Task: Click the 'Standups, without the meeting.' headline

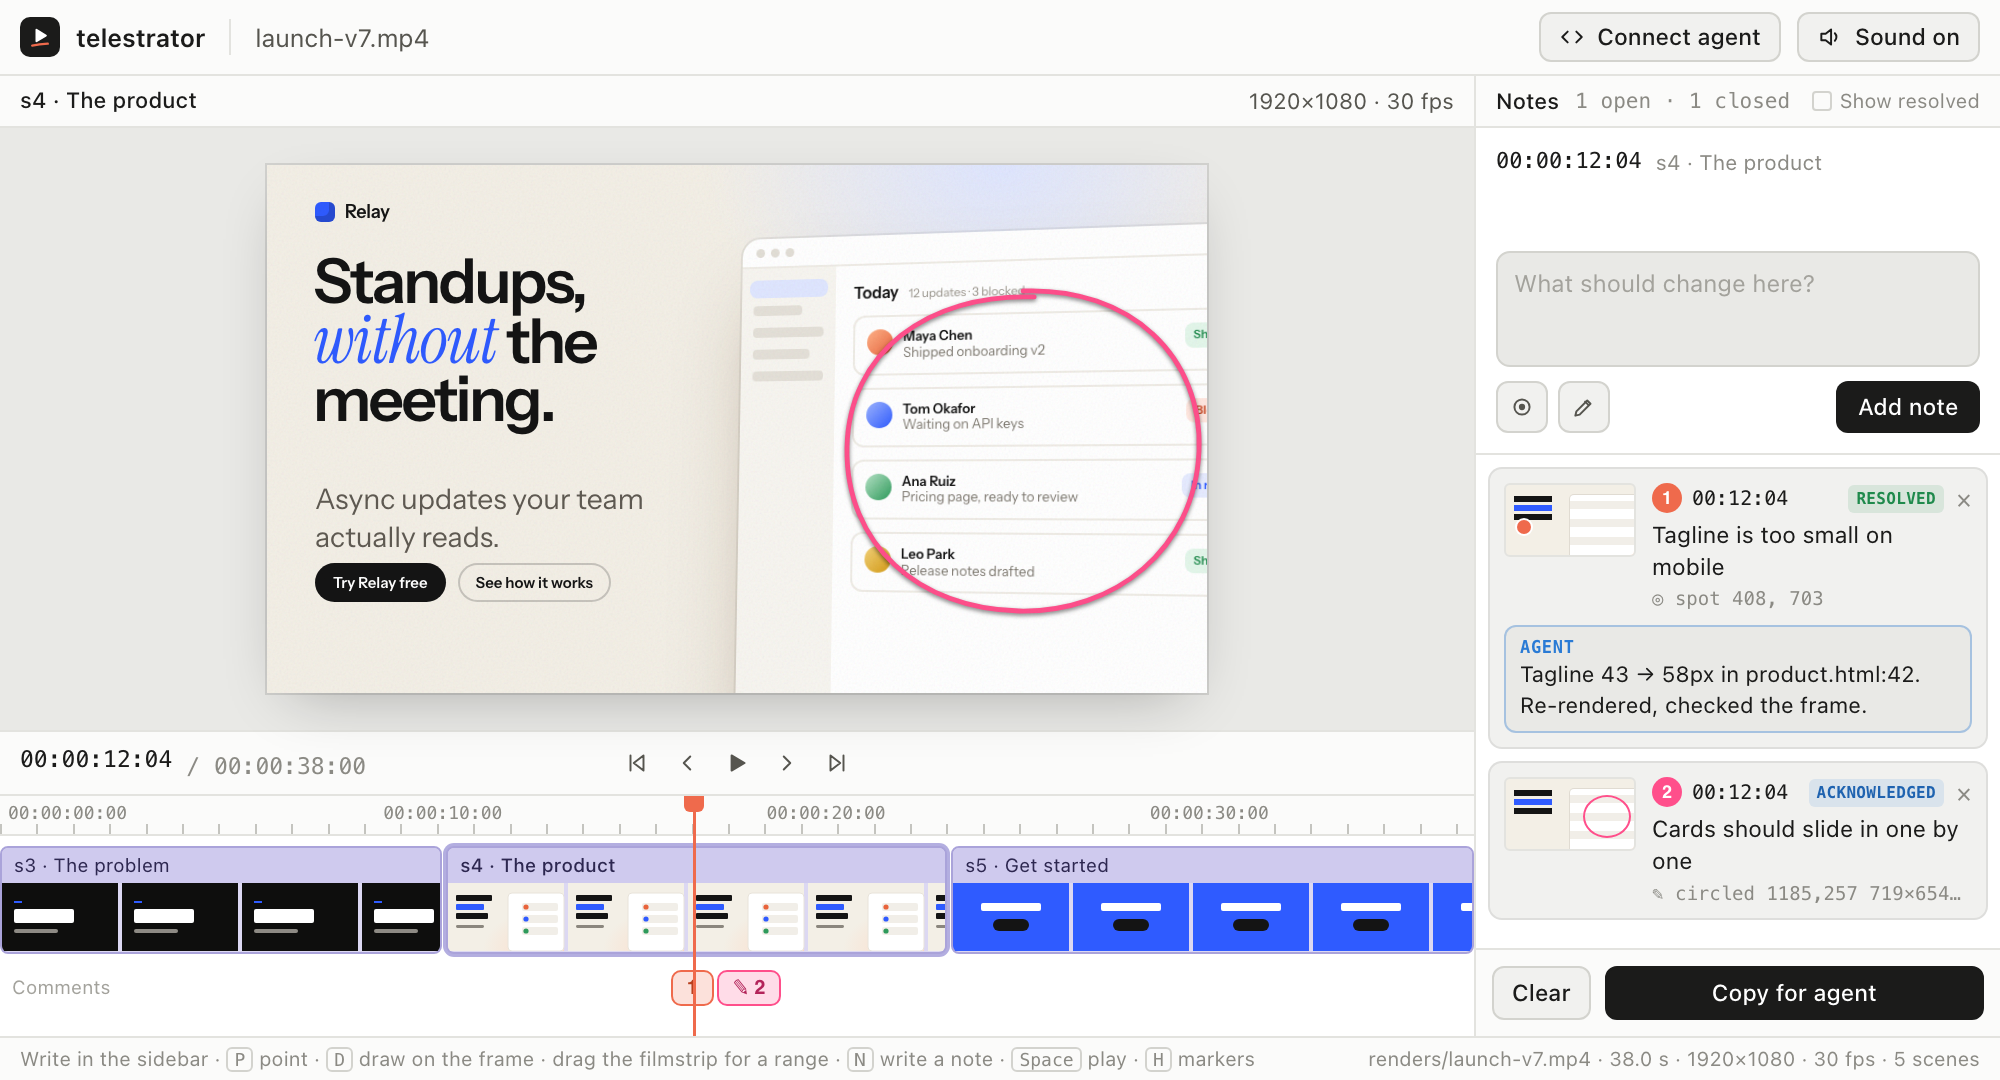Action: pos(455,342)
